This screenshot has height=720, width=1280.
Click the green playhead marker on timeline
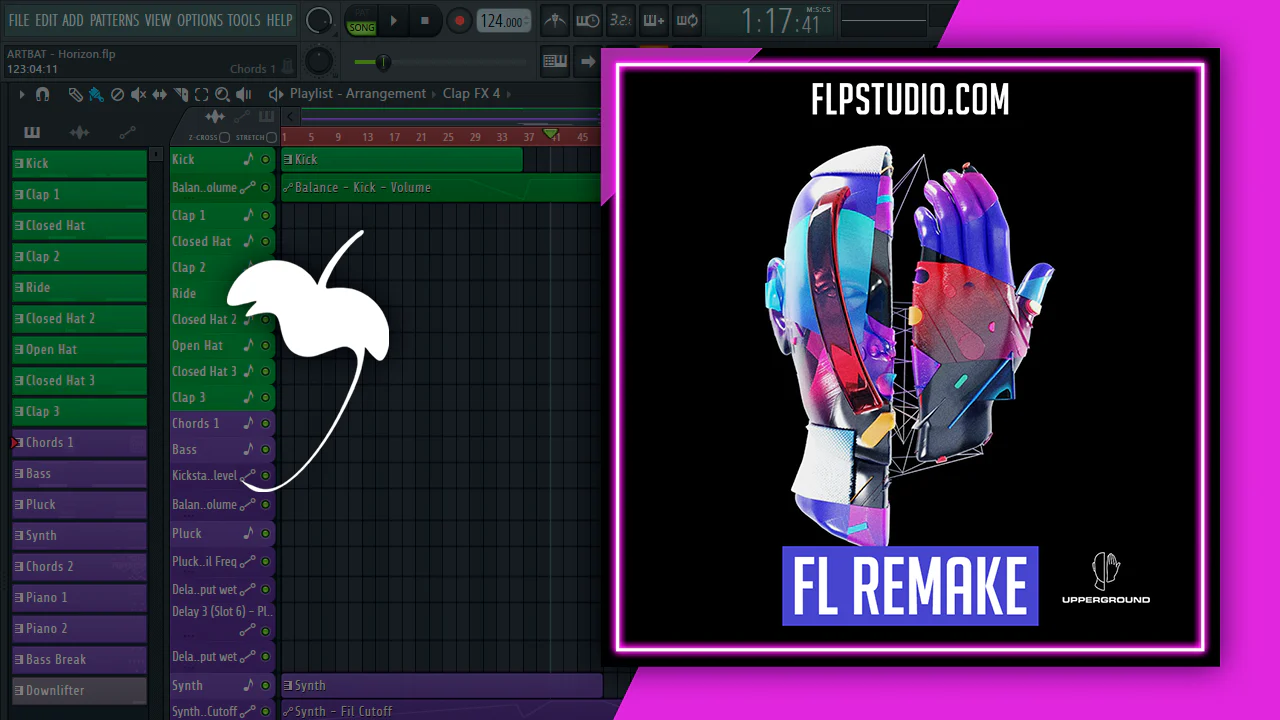[549, 134]
